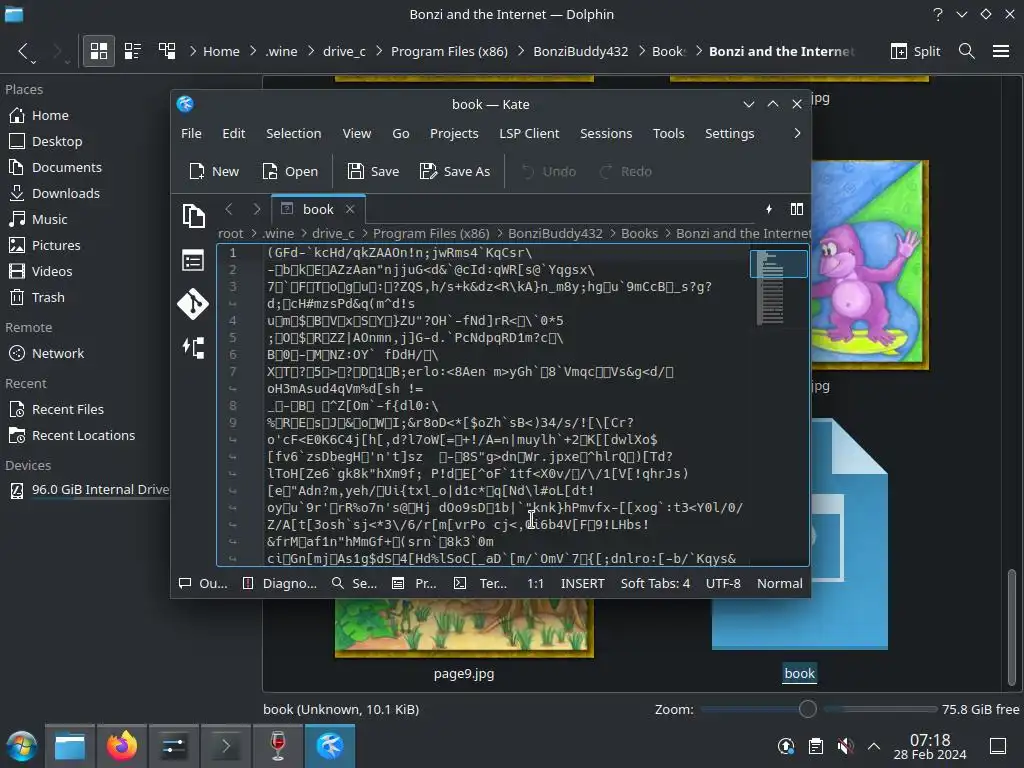This screenshot has width=1024, height=768.
Task: Open Firefox from the taskbar
Action: coord(122,746)
